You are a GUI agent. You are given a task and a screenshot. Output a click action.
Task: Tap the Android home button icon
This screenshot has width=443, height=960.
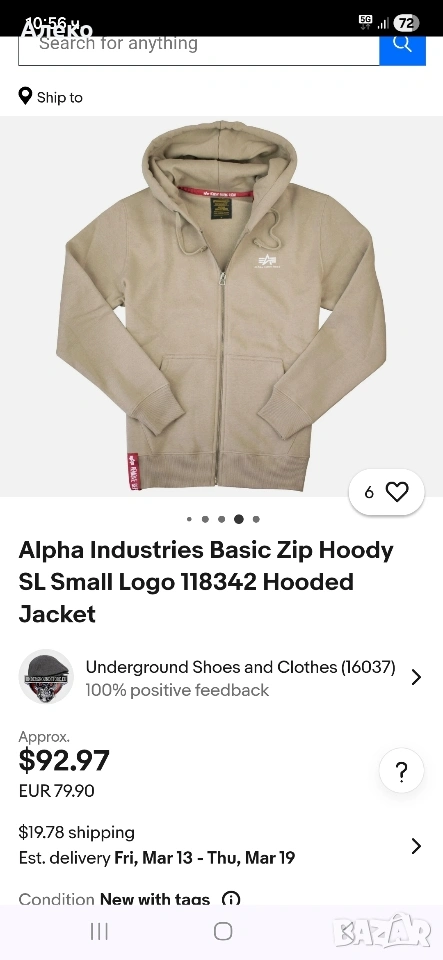point(223,931)
